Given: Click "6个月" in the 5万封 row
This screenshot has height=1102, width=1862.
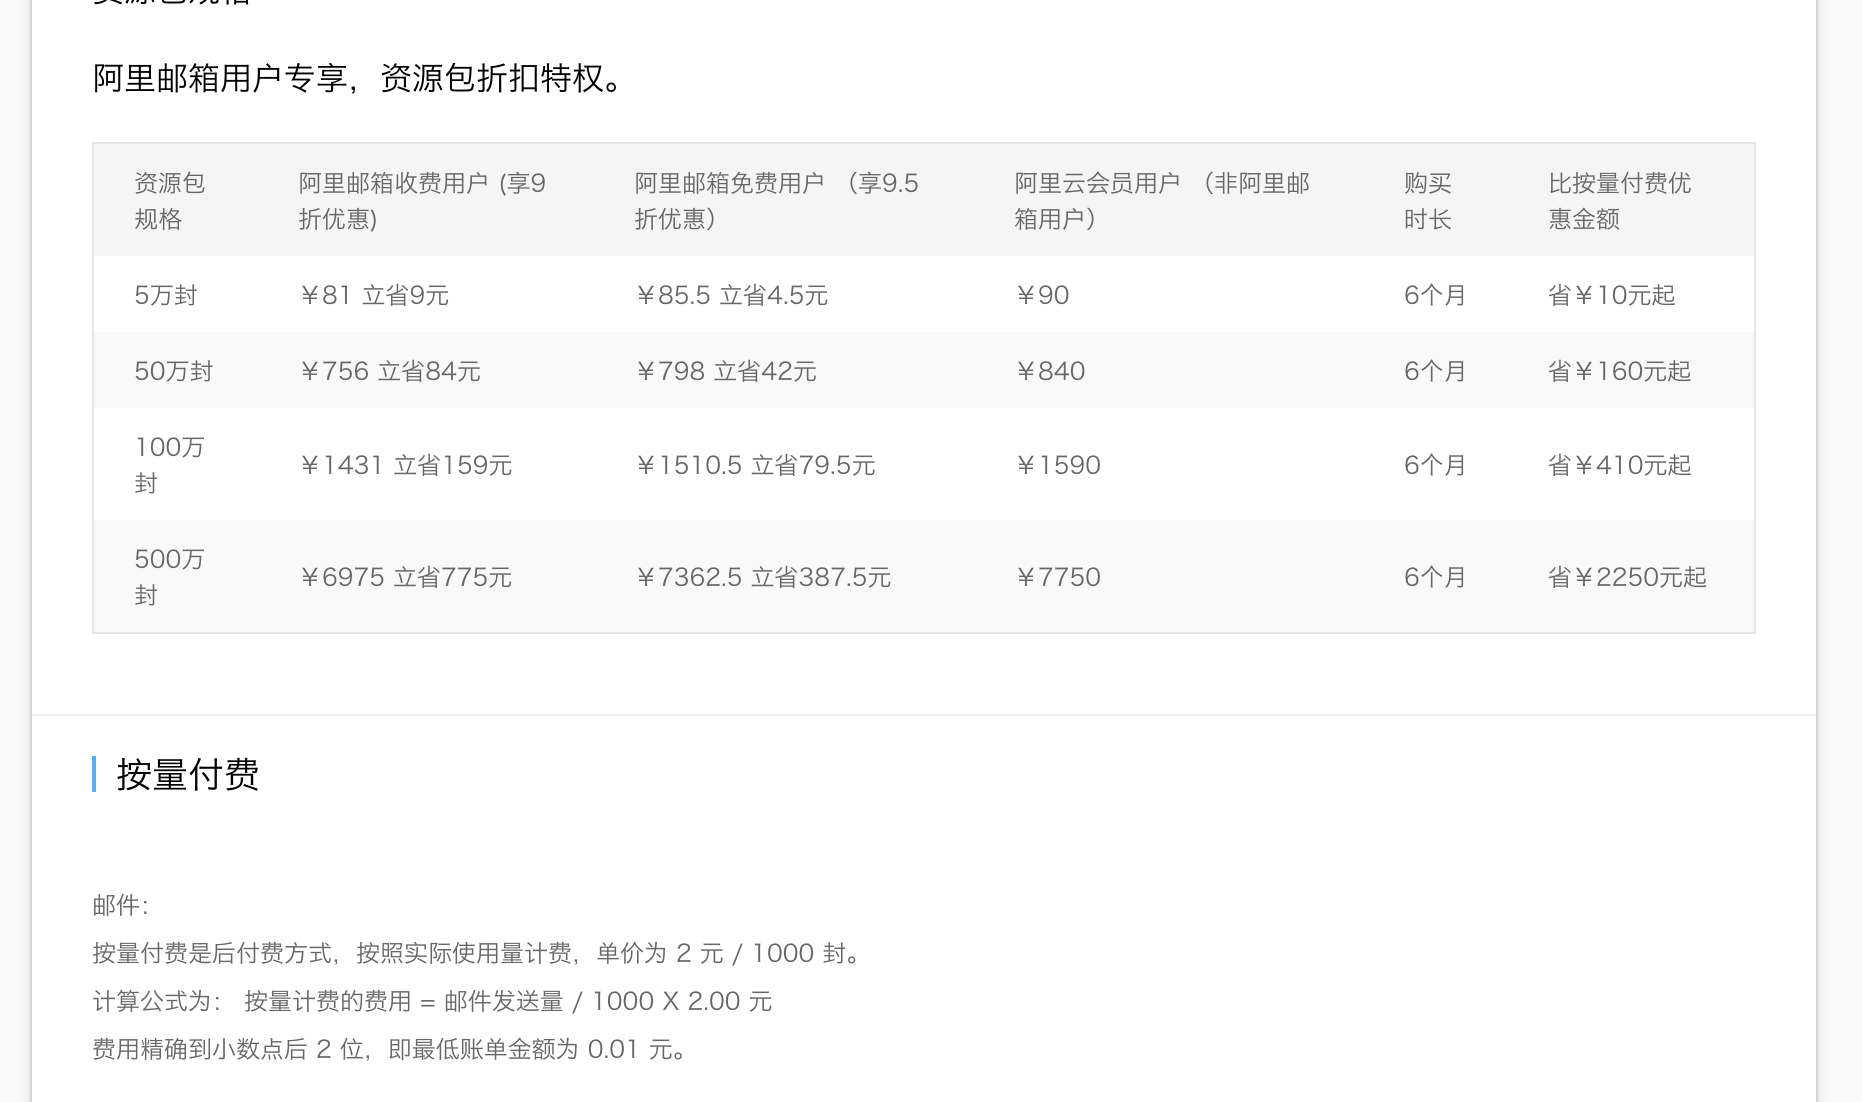Looking at the screenshot, I should 1435,295.
